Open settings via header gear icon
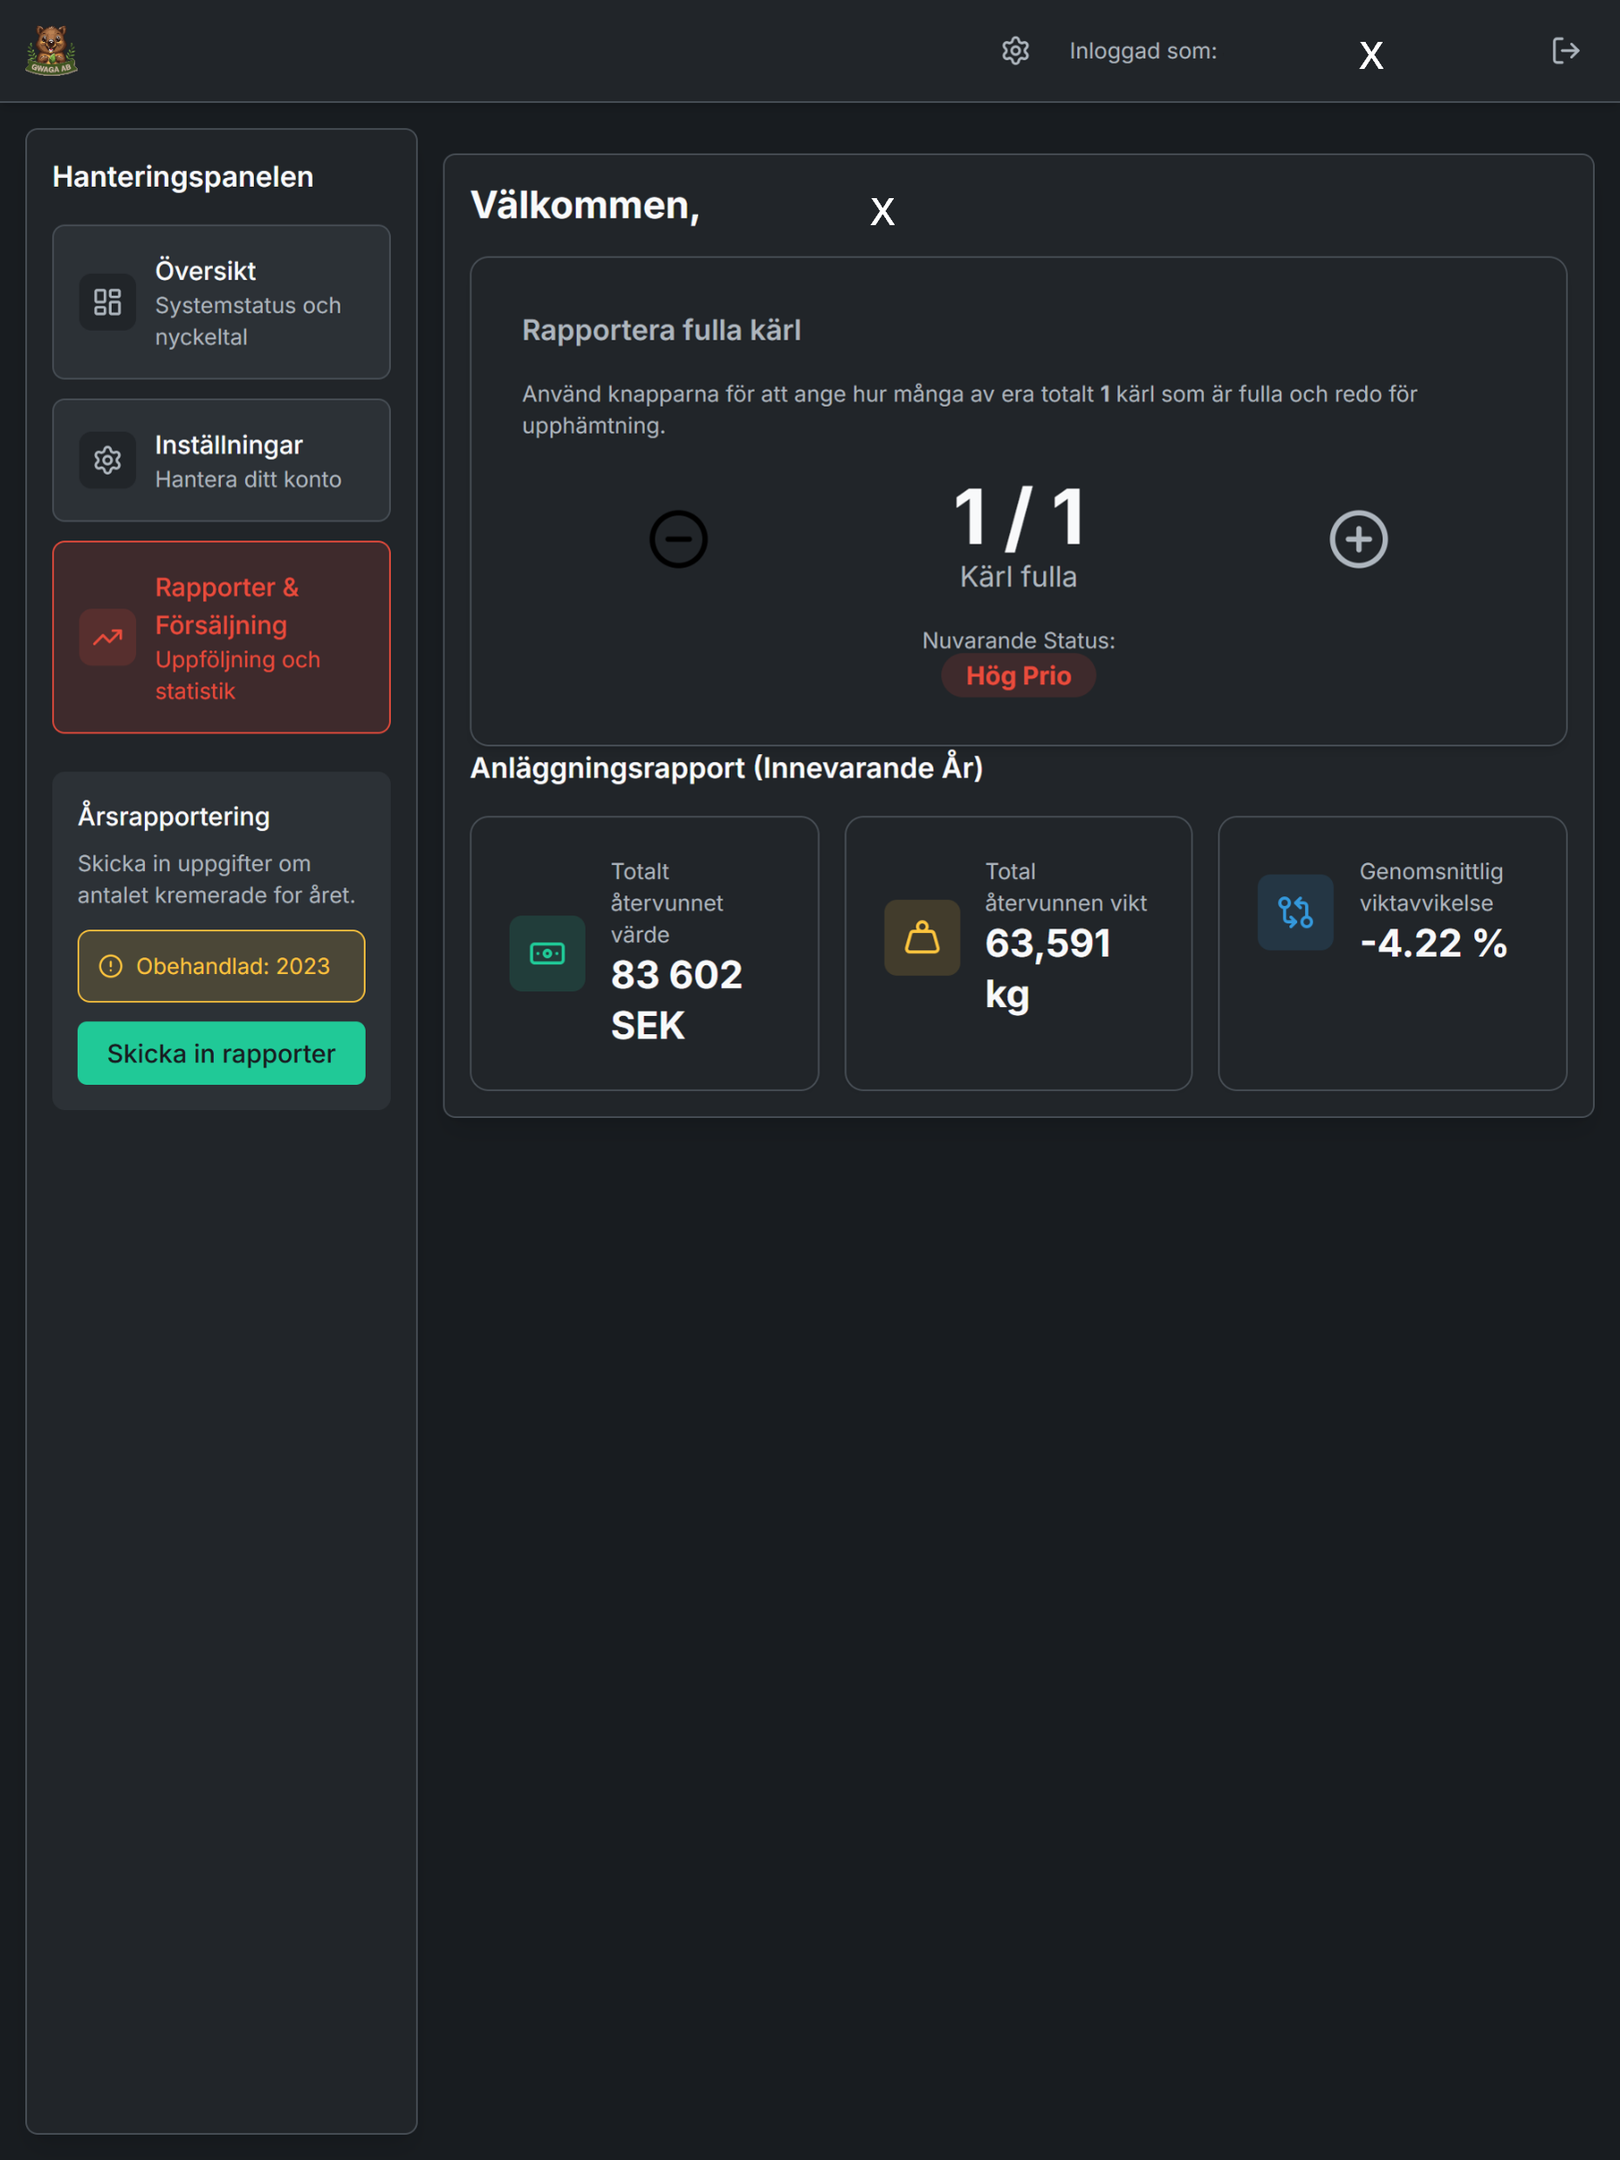 1015,51
